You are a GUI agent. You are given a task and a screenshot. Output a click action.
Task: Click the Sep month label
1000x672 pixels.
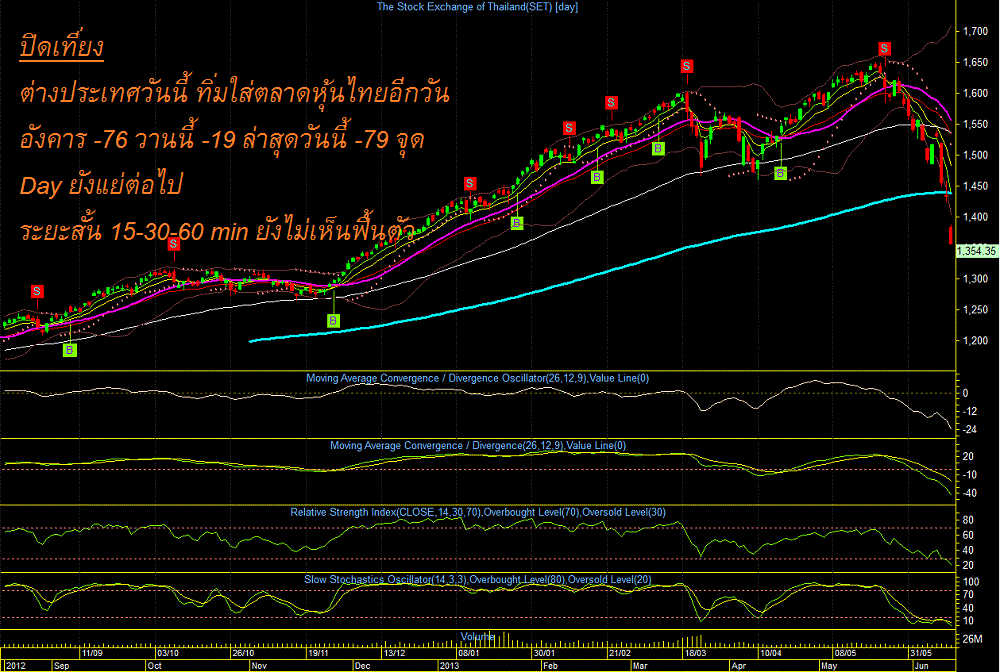coord(62,666)
